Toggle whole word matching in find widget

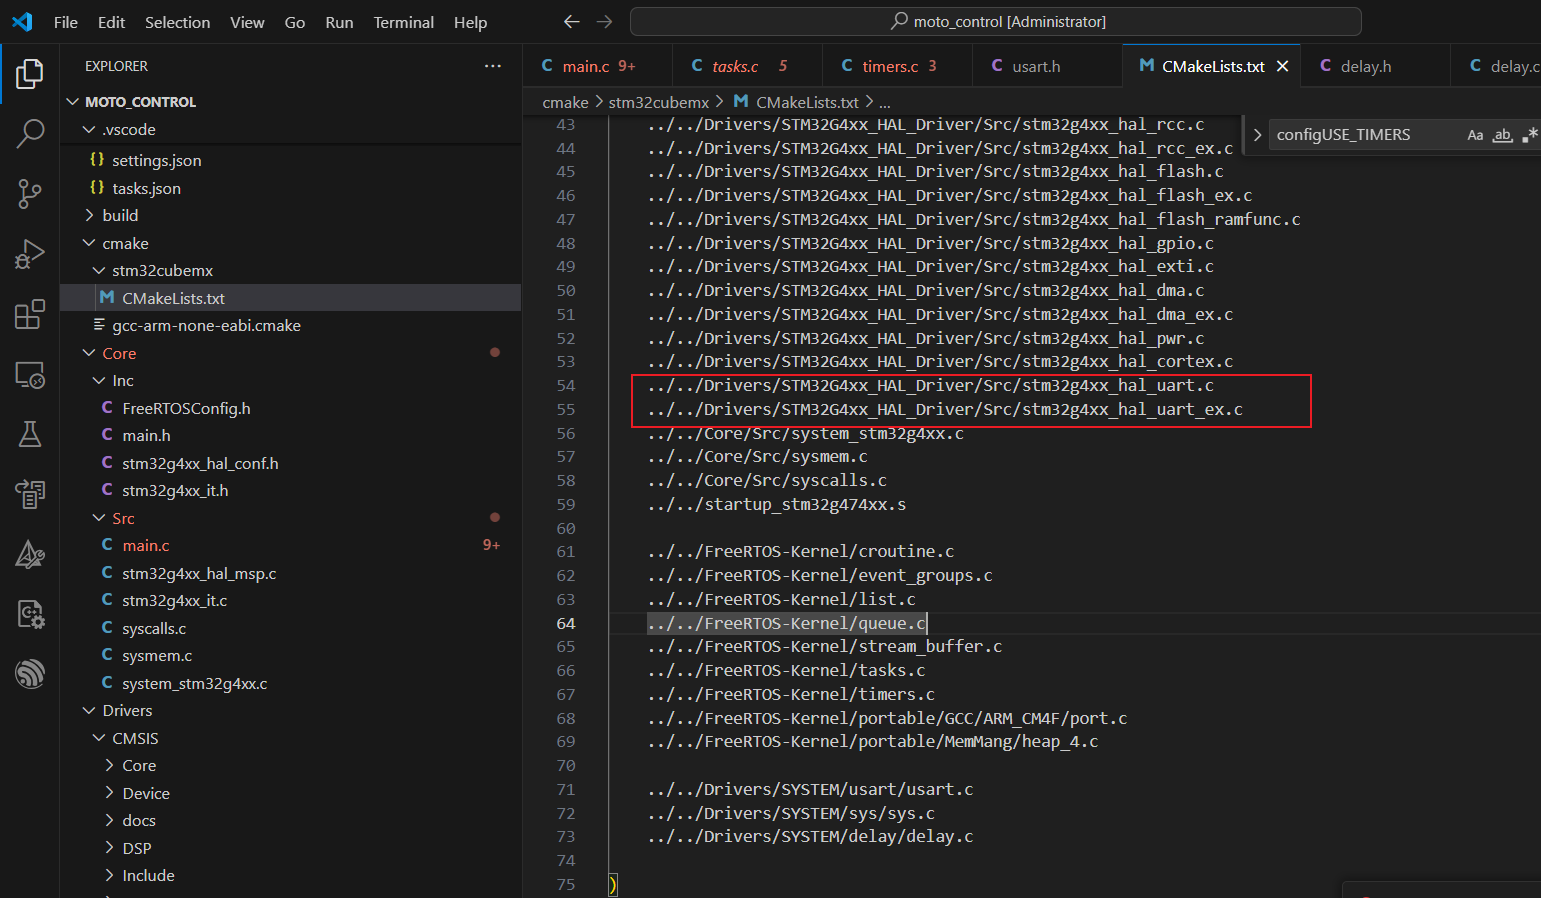point(1502,134)
